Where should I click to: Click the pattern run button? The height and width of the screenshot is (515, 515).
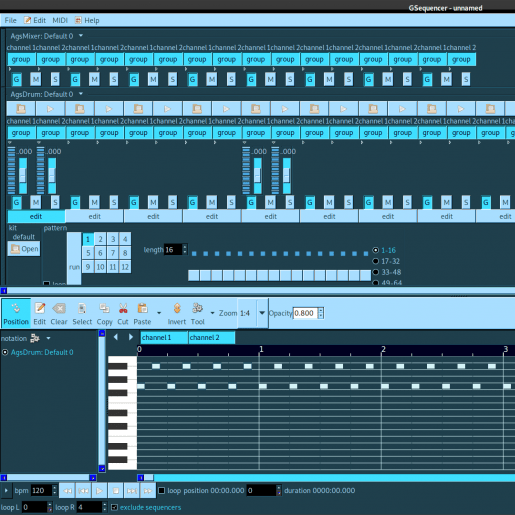click(x=74, y=258)
